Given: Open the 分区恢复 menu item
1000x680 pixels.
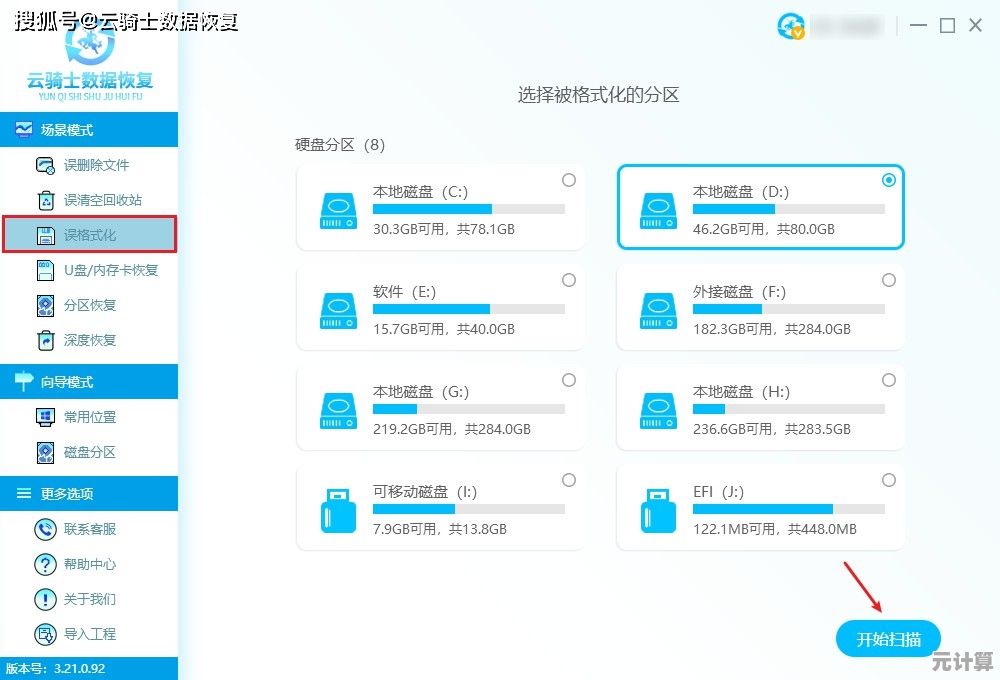Looking at the screenshot, I should pos(89,306).
